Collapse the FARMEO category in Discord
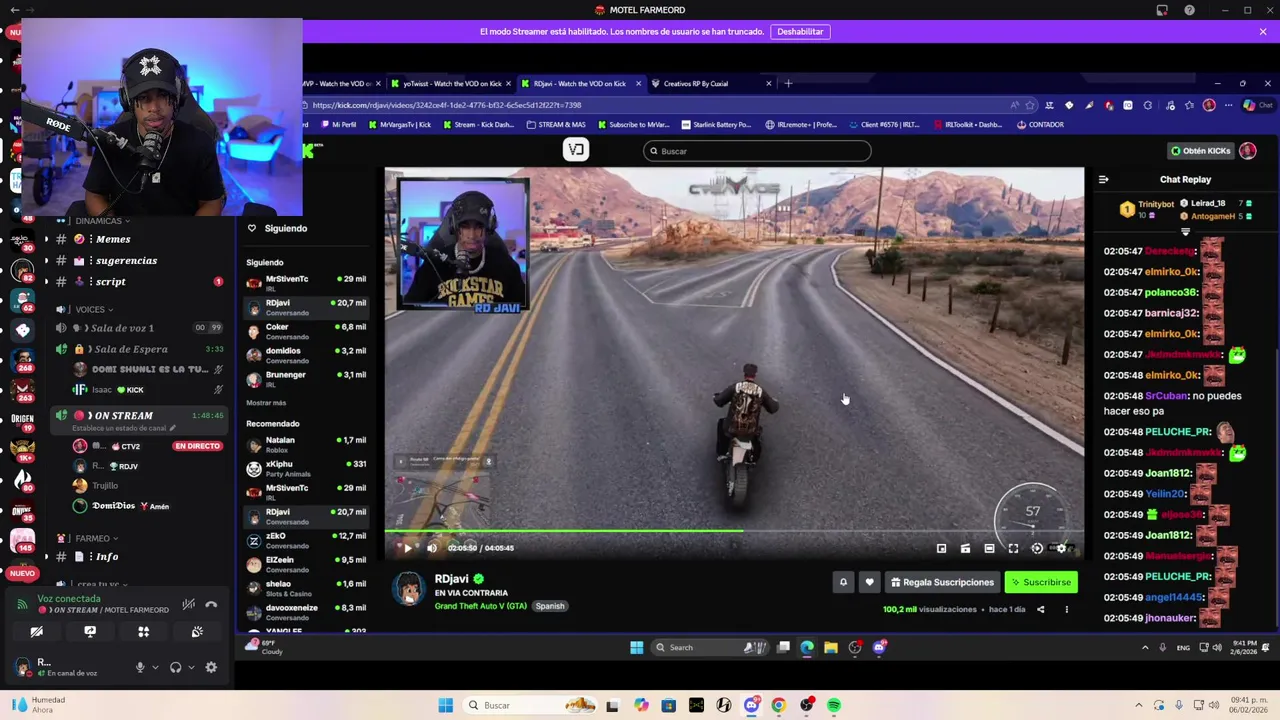The image size is (1280, 720). [87, 539]
